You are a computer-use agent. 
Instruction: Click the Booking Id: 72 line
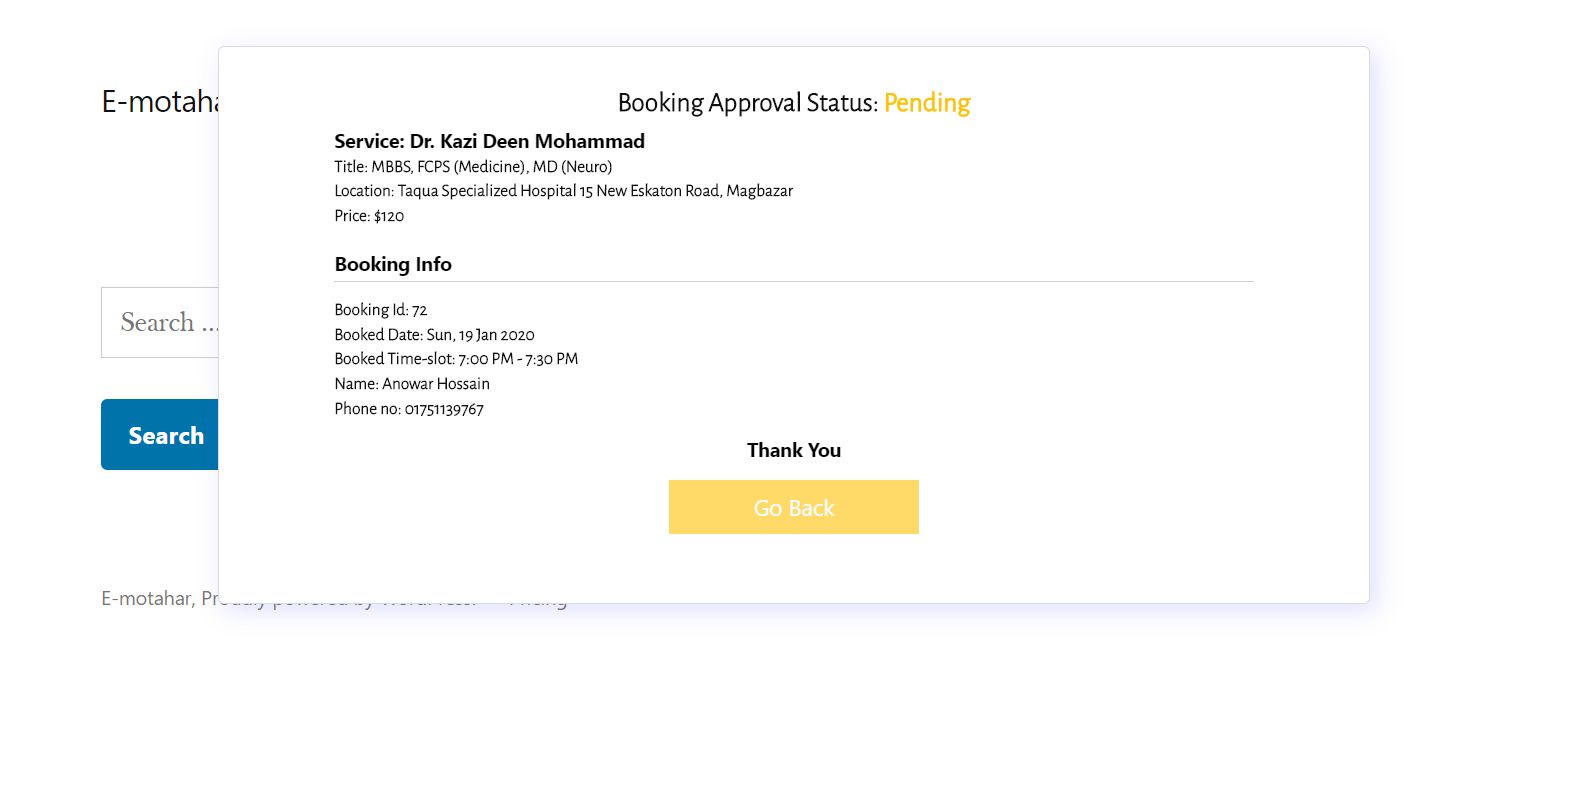coord(381,310)
